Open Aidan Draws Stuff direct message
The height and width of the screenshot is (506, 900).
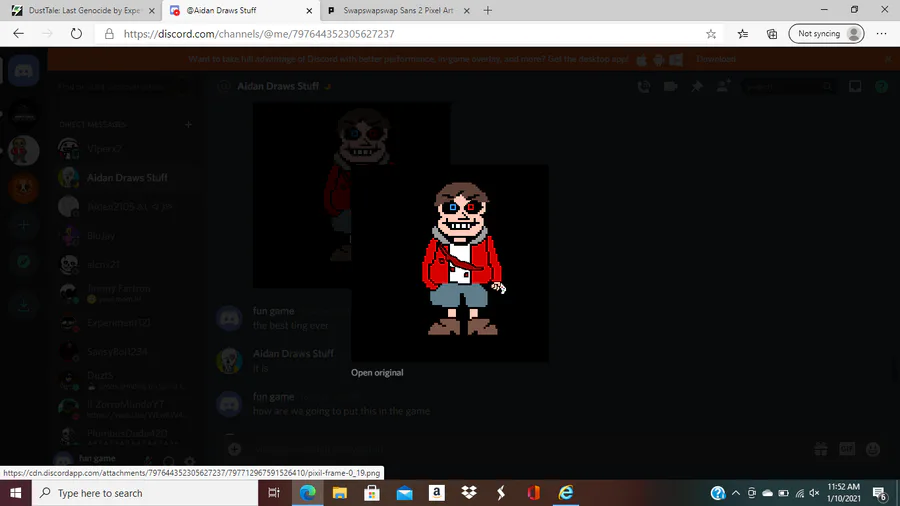[126, 178]
